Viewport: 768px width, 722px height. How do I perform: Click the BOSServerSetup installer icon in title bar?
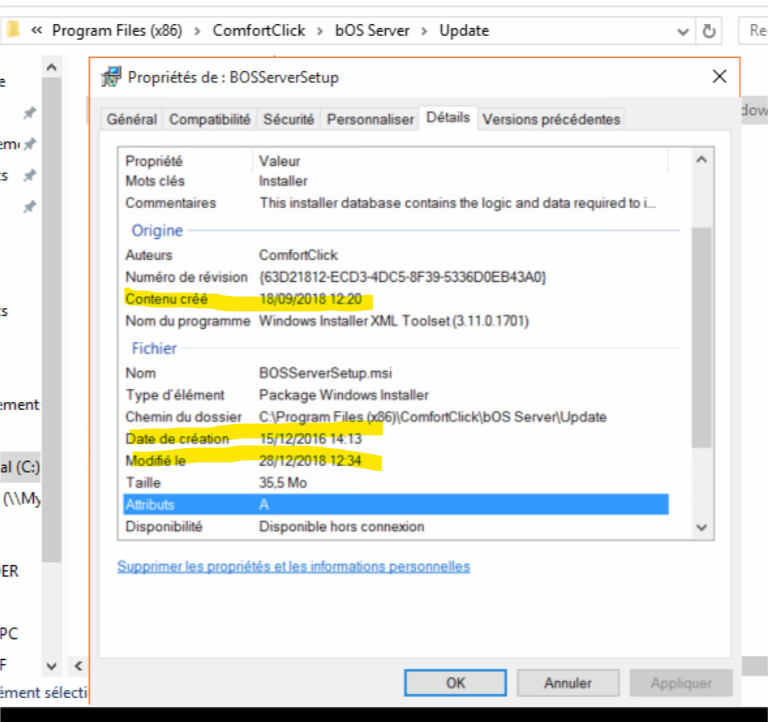coord(111,77)
